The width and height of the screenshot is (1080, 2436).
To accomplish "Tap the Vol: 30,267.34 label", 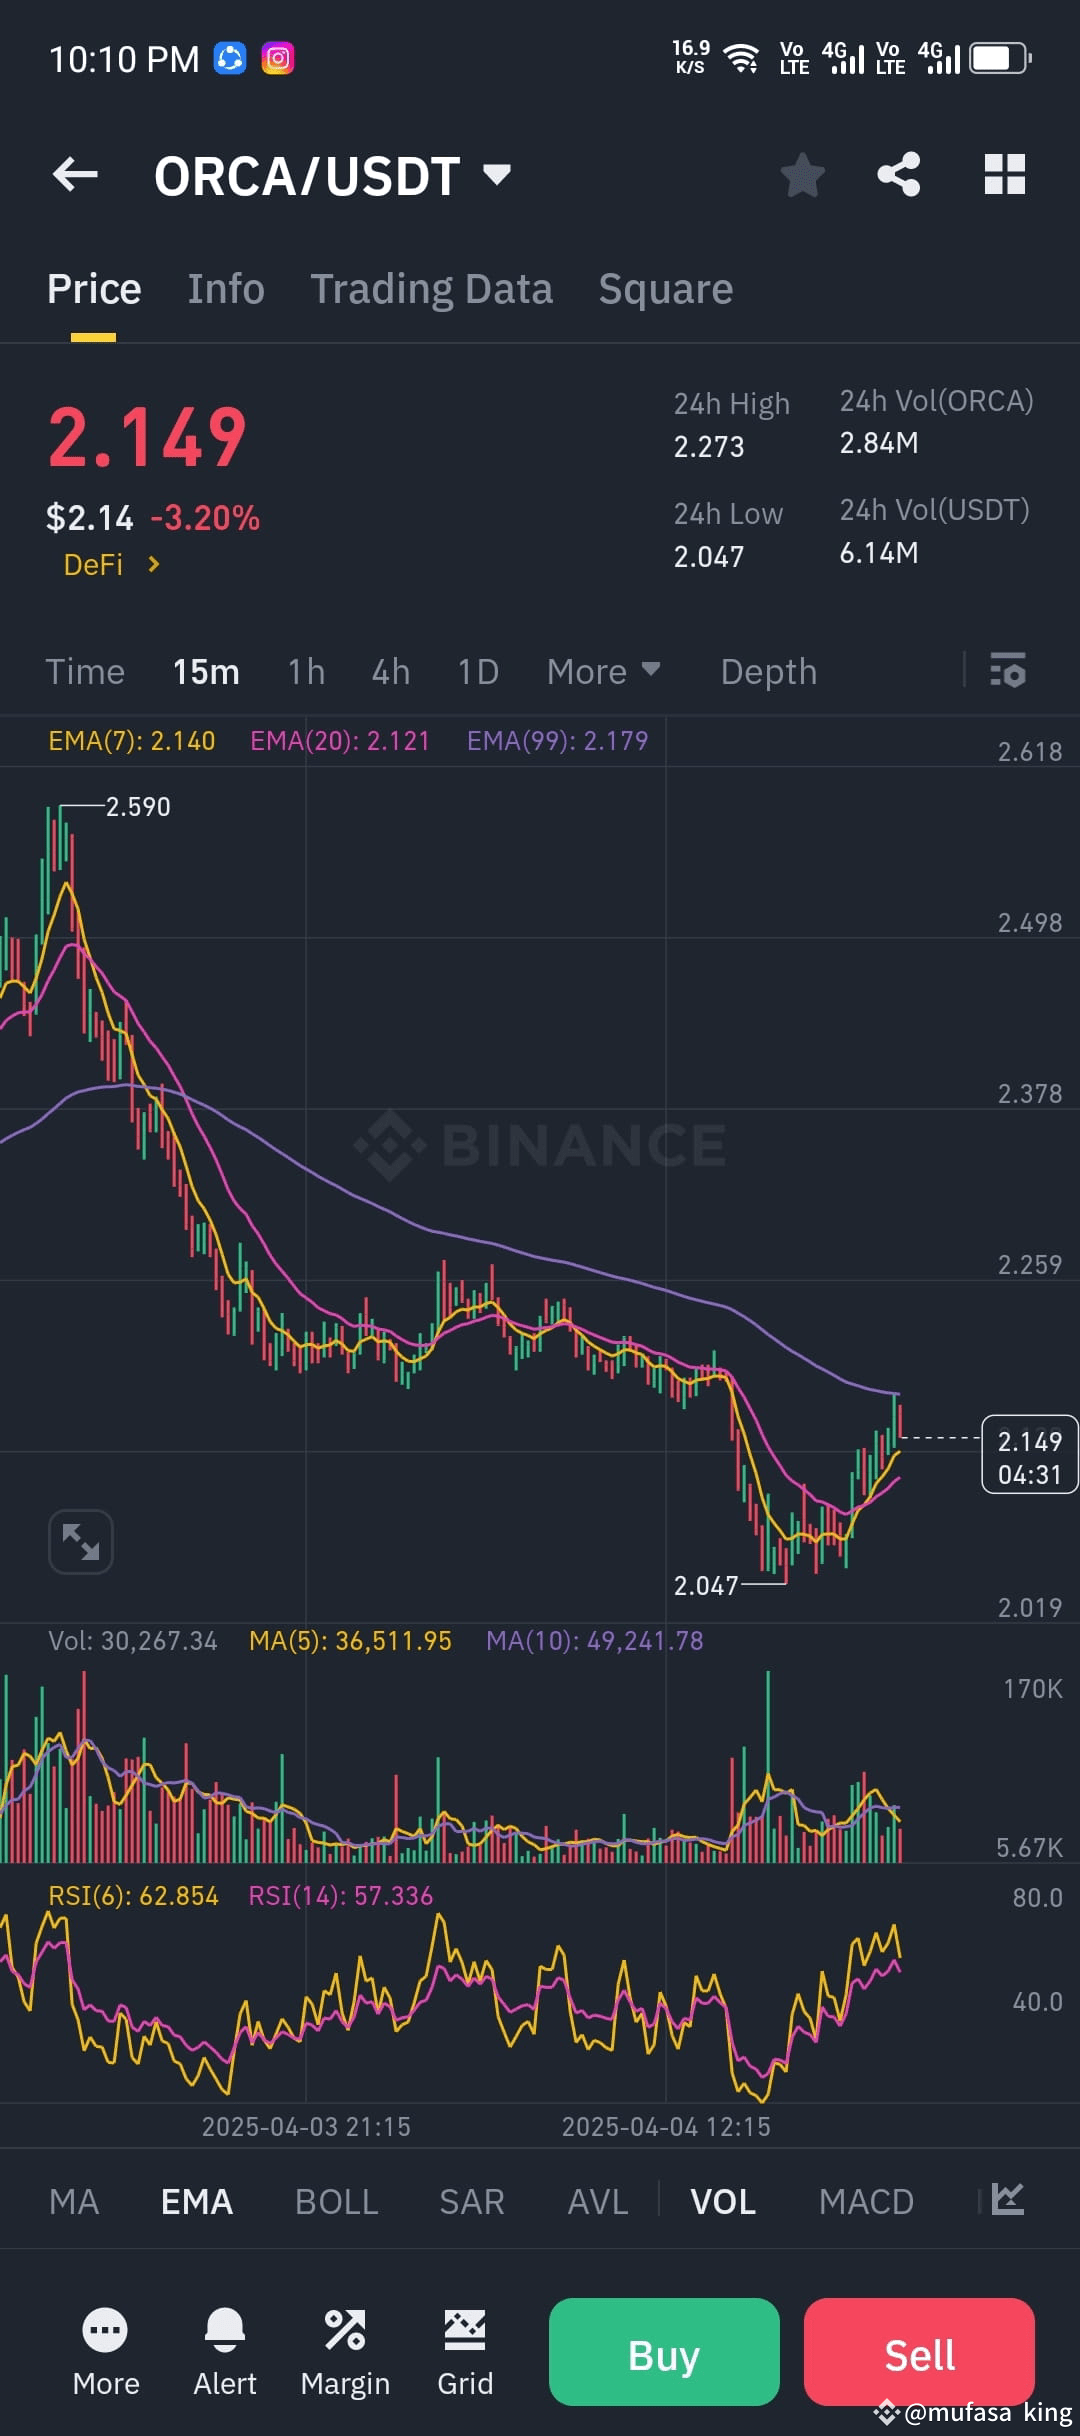I will click(133, 1641).
